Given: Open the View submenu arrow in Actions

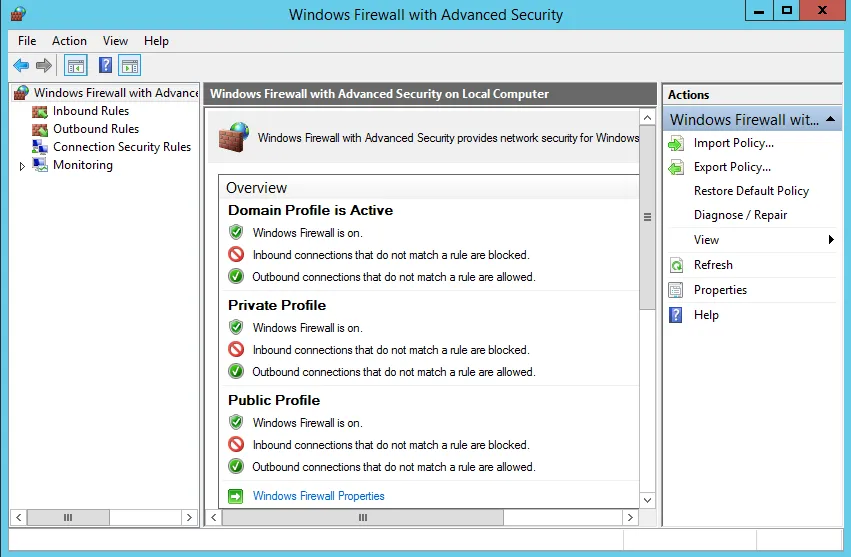Looking at the screenshot, I should pos(831,239).
